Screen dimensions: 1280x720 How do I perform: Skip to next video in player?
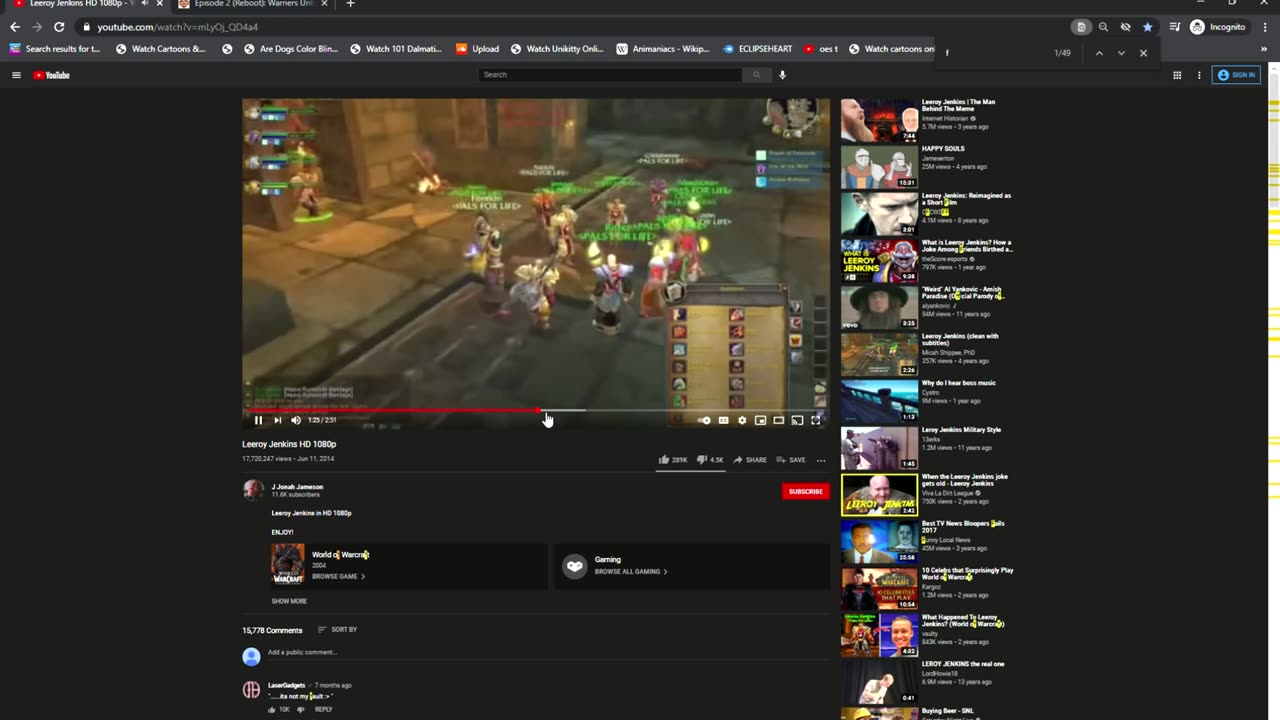[277, 420]
